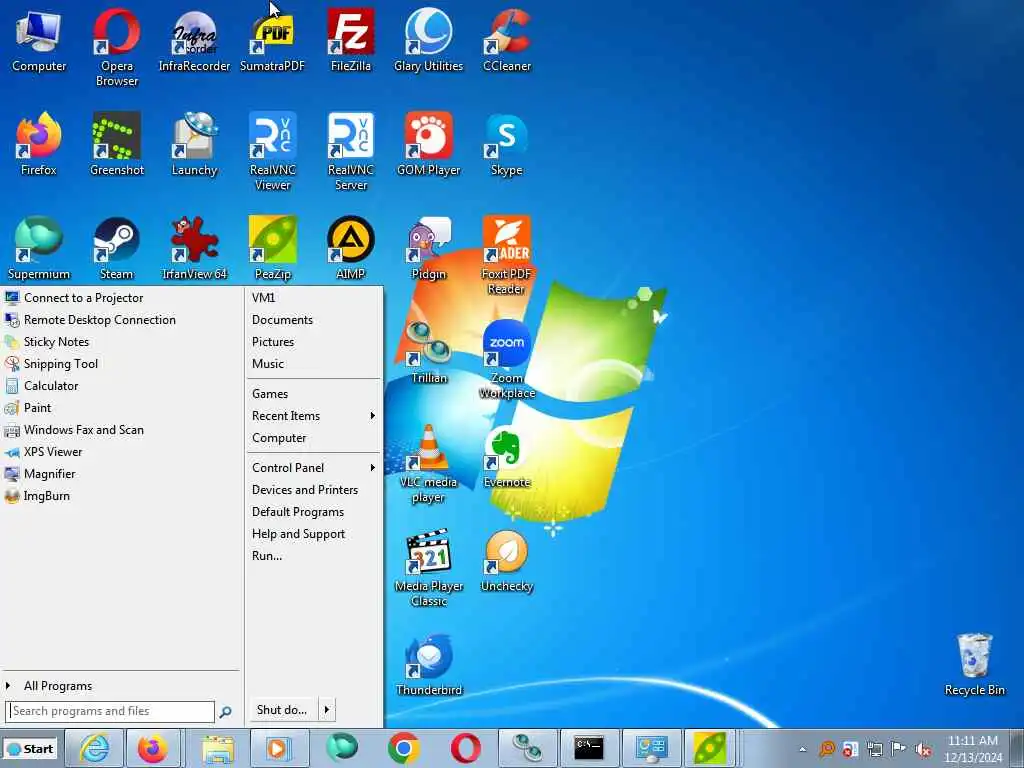Open Devices and Printers

305,490
